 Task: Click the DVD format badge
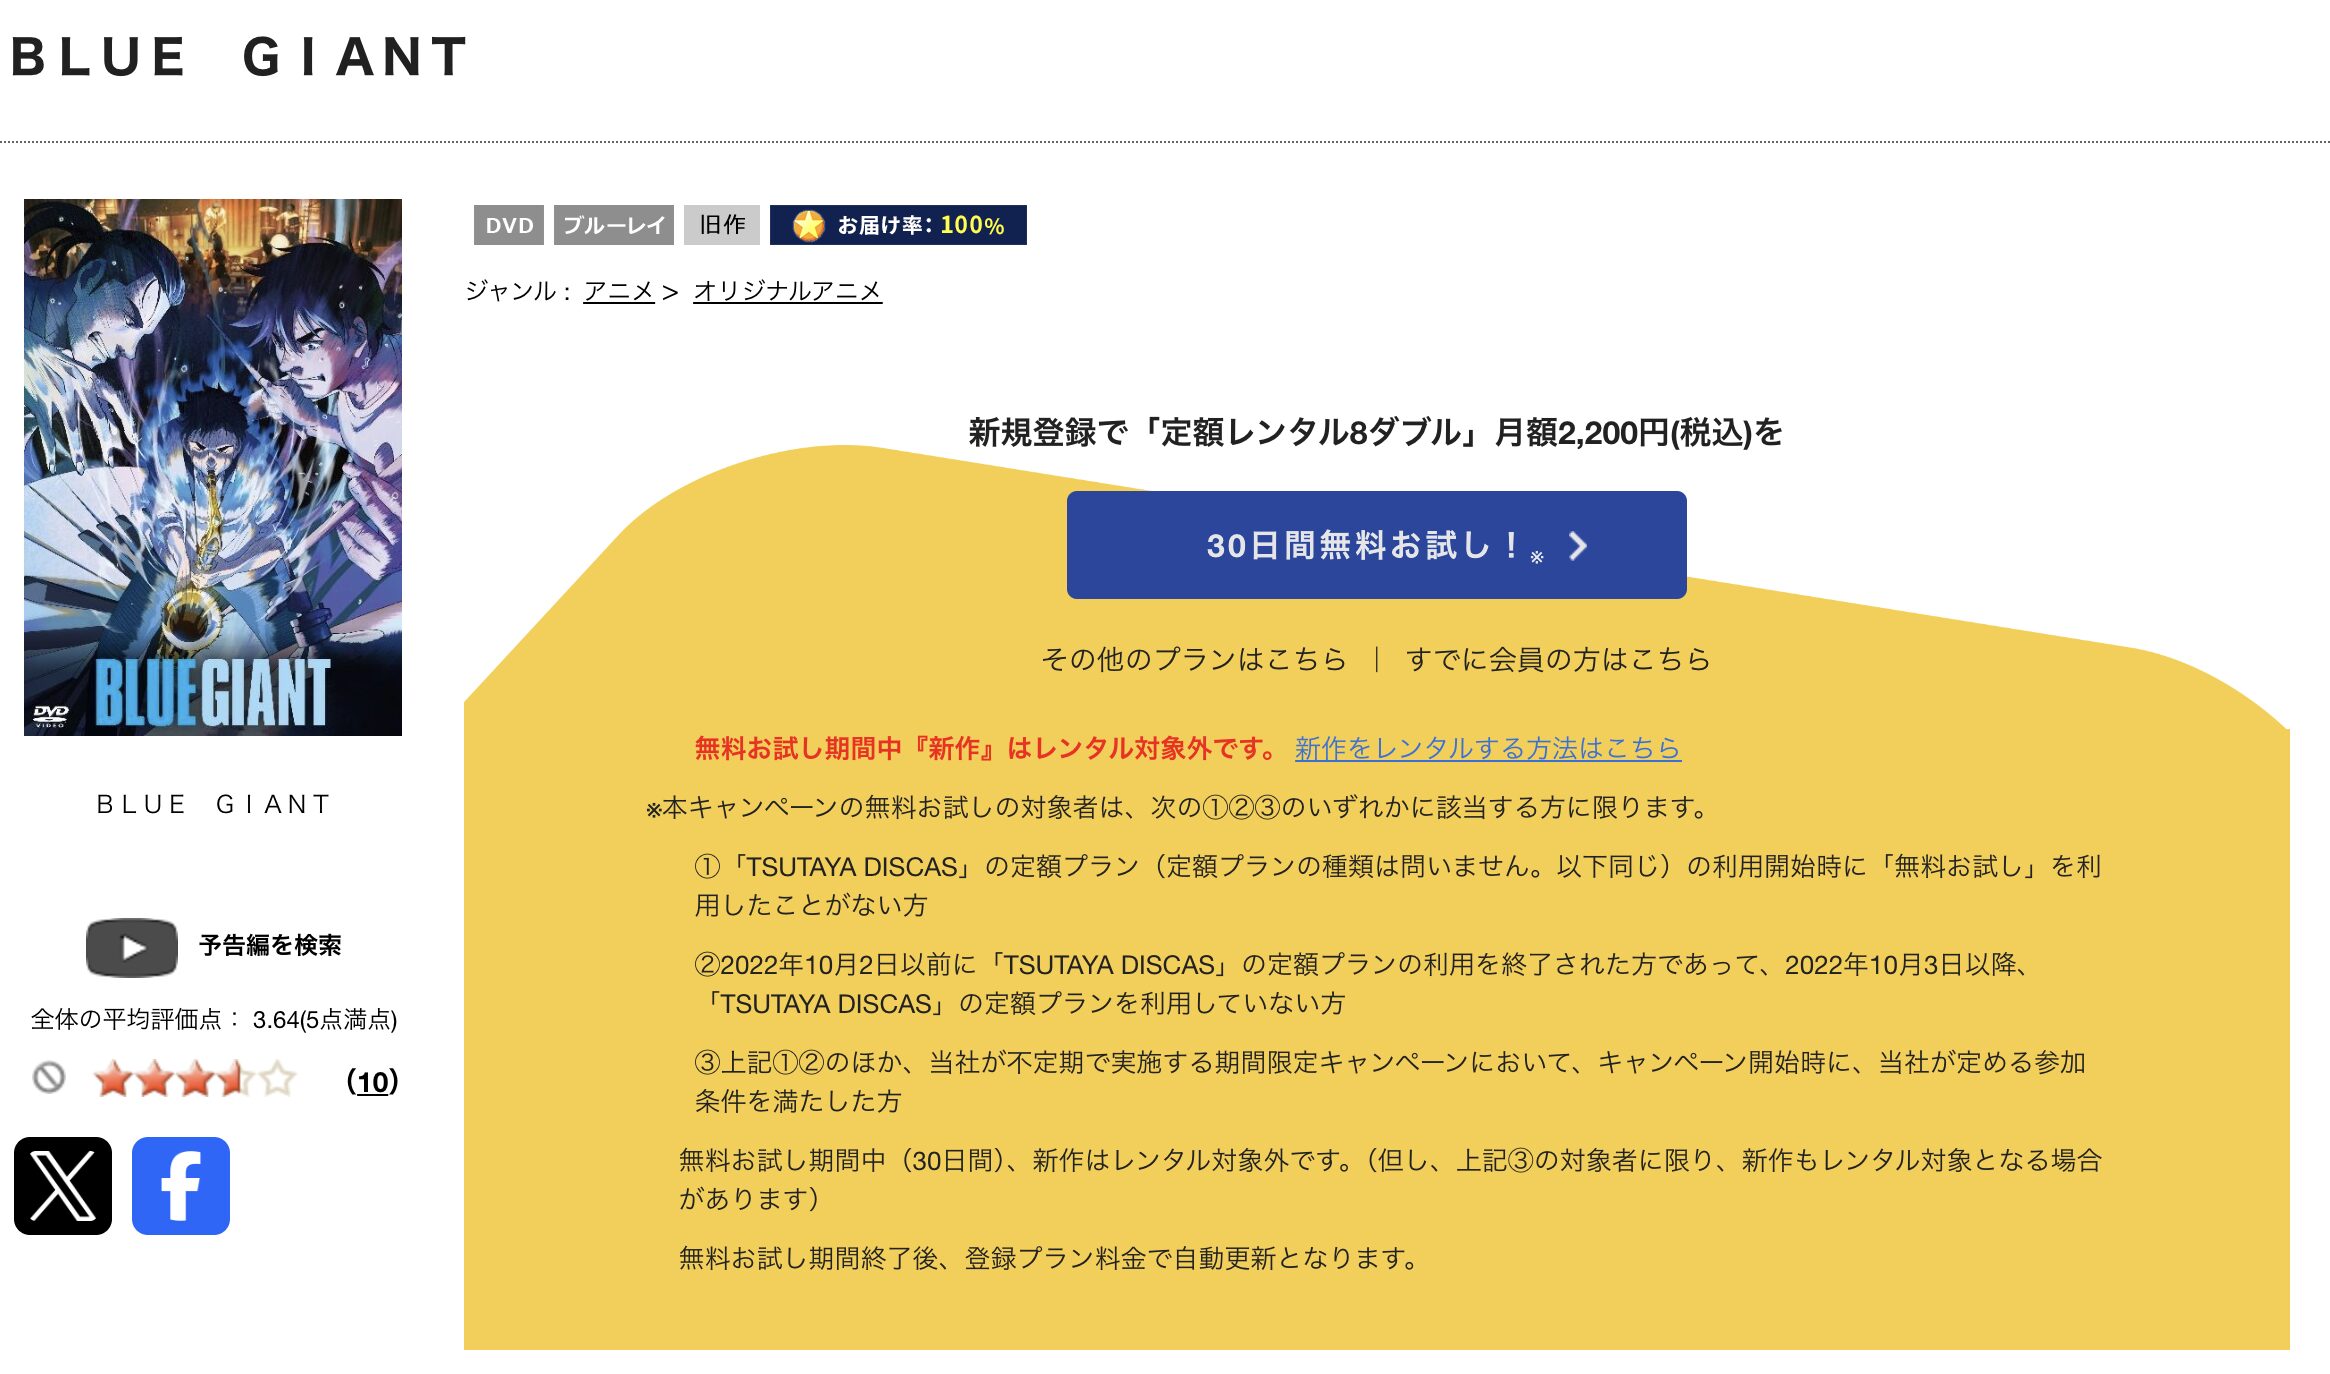pyautogui.click(x=509, y=225)
